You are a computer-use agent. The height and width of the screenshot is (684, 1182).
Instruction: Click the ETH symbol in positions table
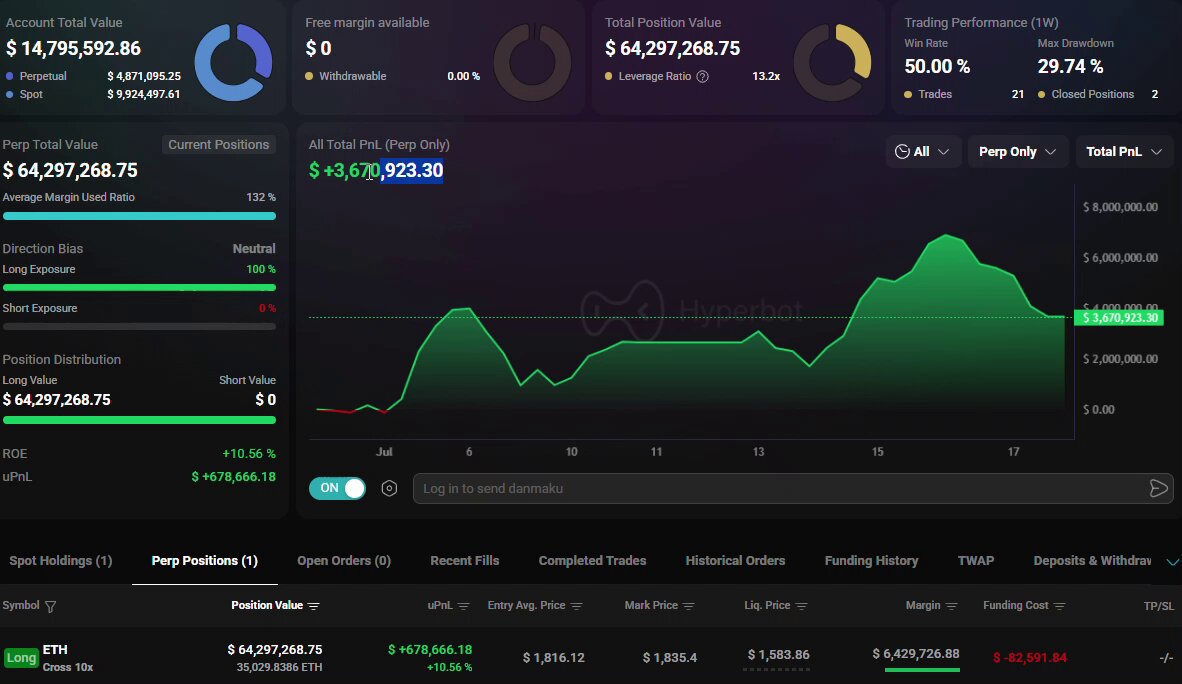(55, 649)
